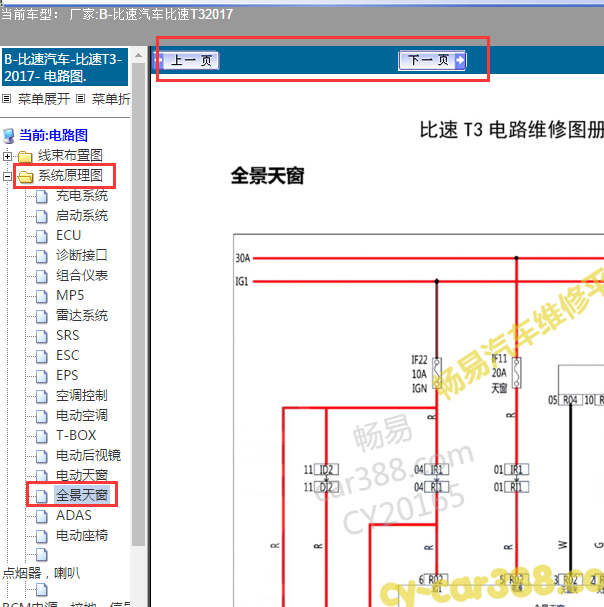604x607 pixels.
Task: Open the SRS diagram
Action: point(67,335)
